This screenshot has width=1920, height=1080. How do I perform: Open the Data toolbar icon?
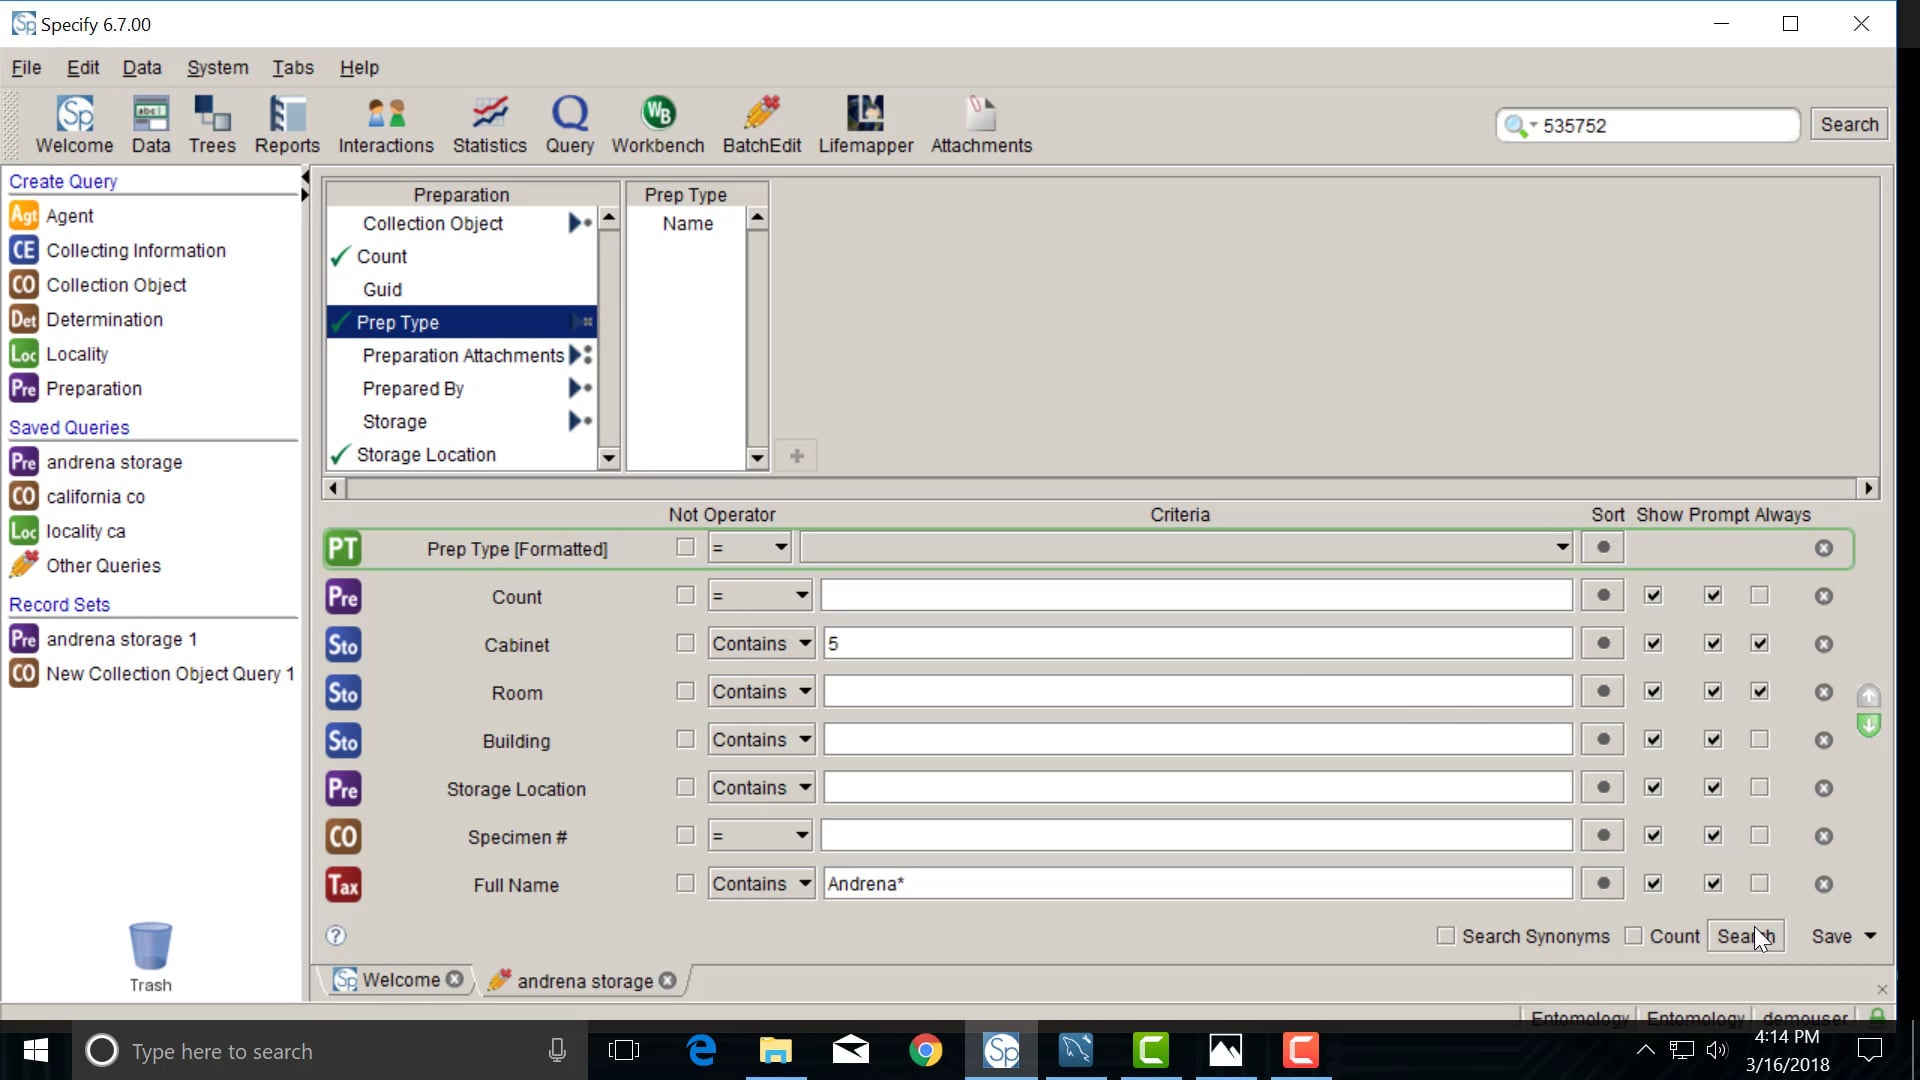coord(151,125)
